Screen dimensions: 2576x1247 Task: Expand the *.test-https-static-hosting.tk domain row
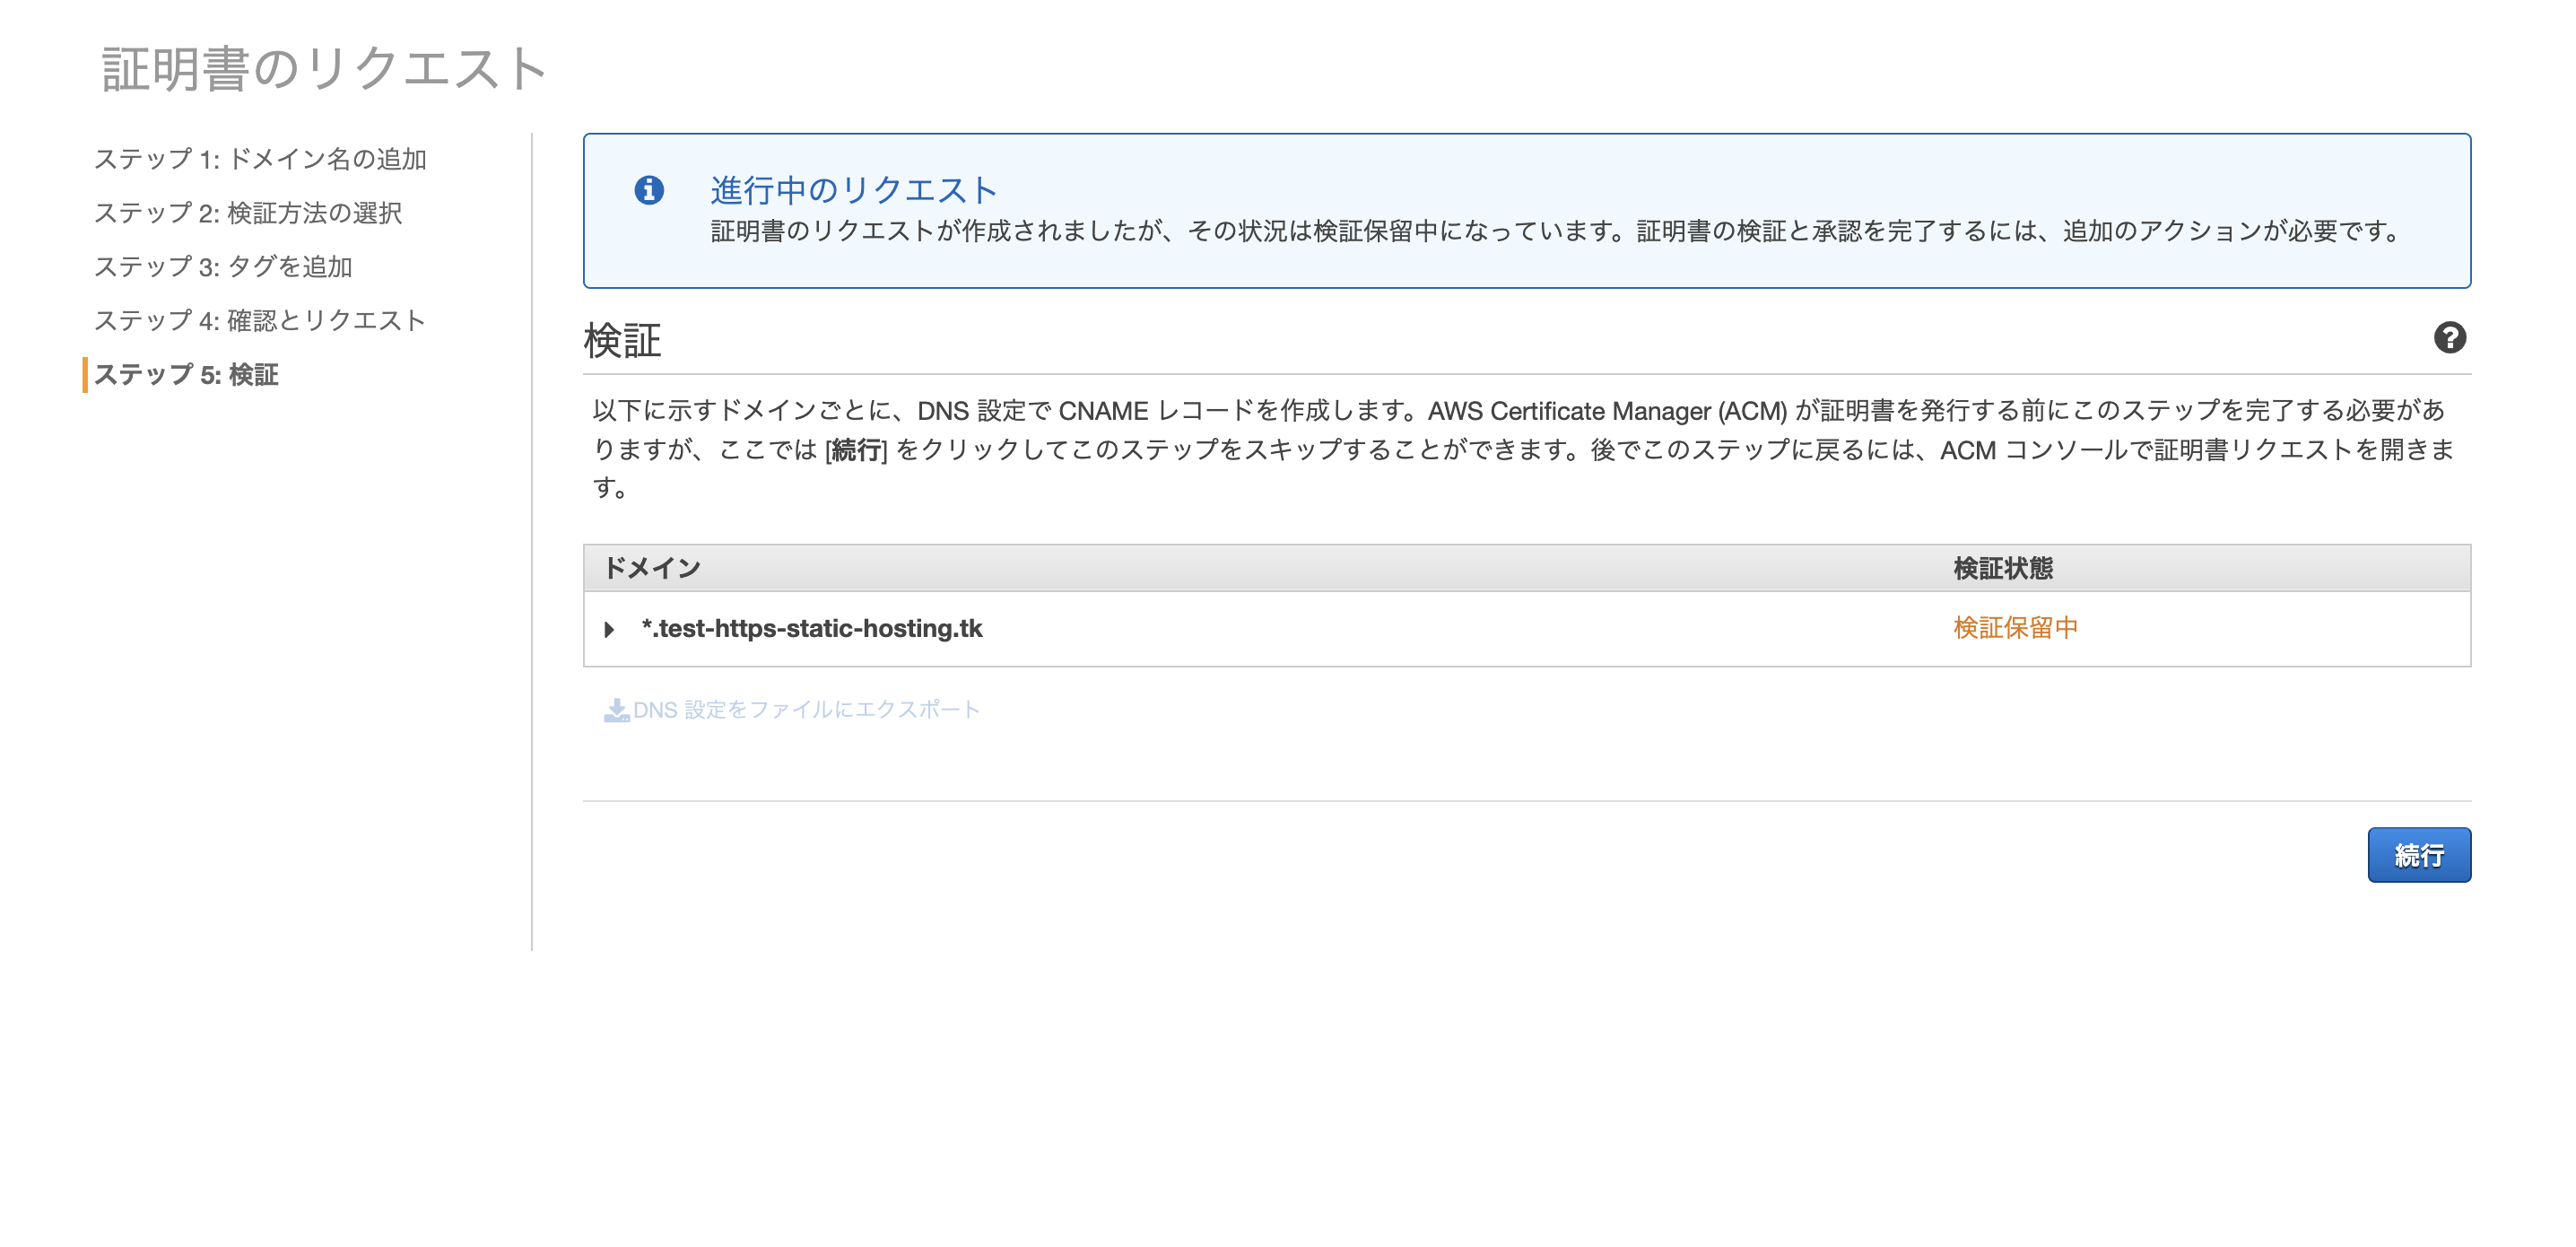click(x=609, y=629)
